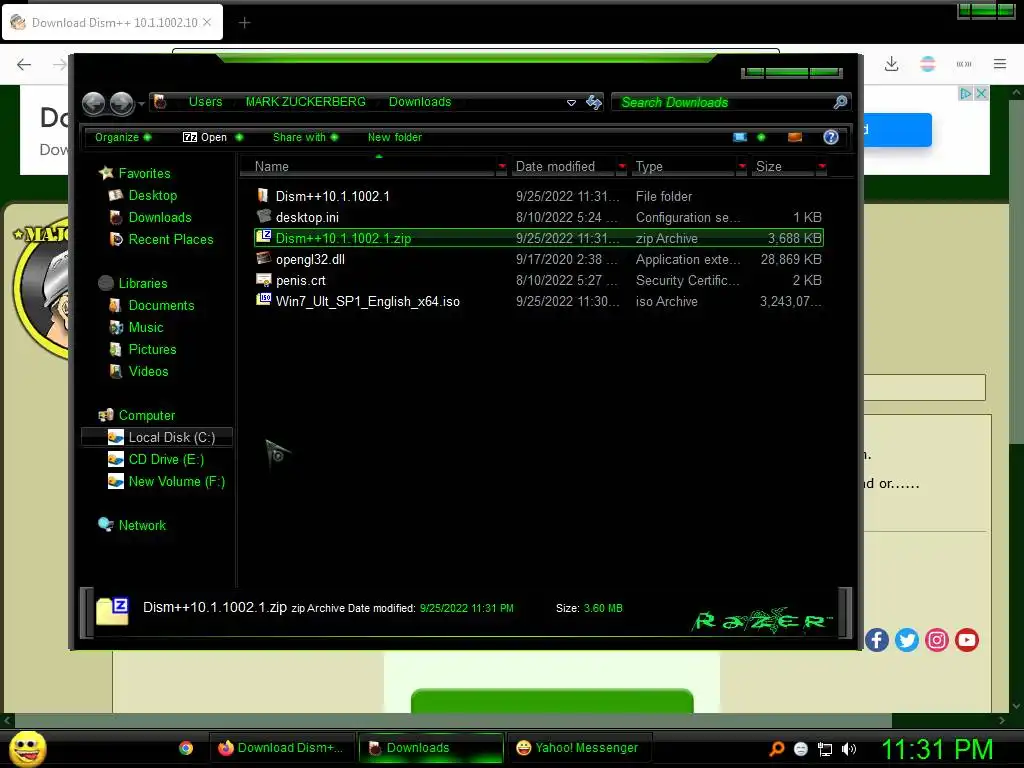Image resolution: width=1024 pixels, height=768 pixels.
Task: Click Users in the breadcrumb path
Action: click(x=205, y=102)
